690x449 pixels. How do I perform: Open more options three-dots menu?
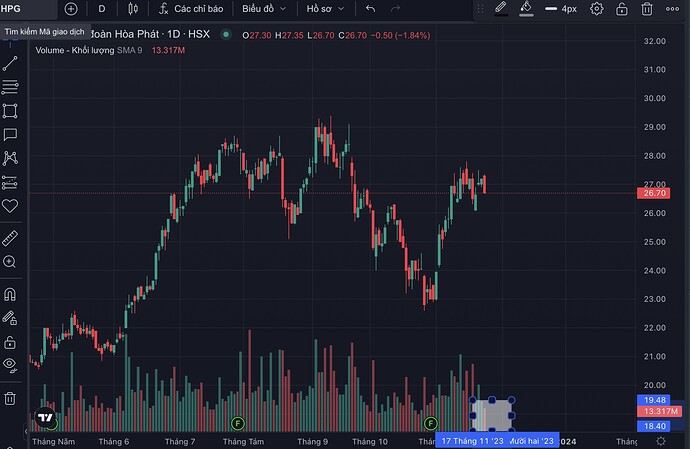tap(672, 9)
